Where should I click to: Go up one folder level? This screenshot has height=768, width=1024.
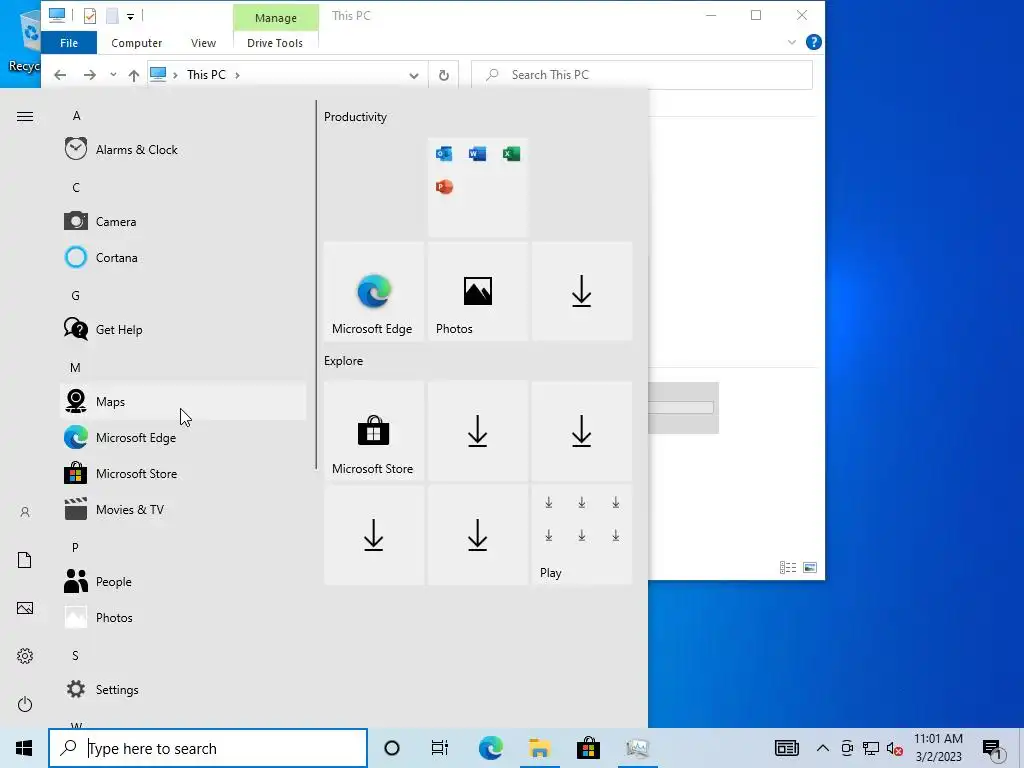click(x=134, y=75)
